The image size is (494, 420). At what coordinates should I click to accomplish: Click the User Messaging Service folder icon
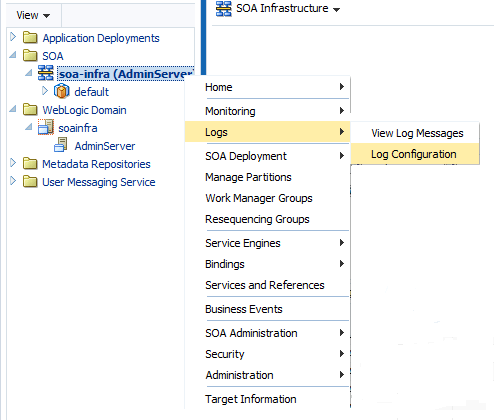click(30, 182)
